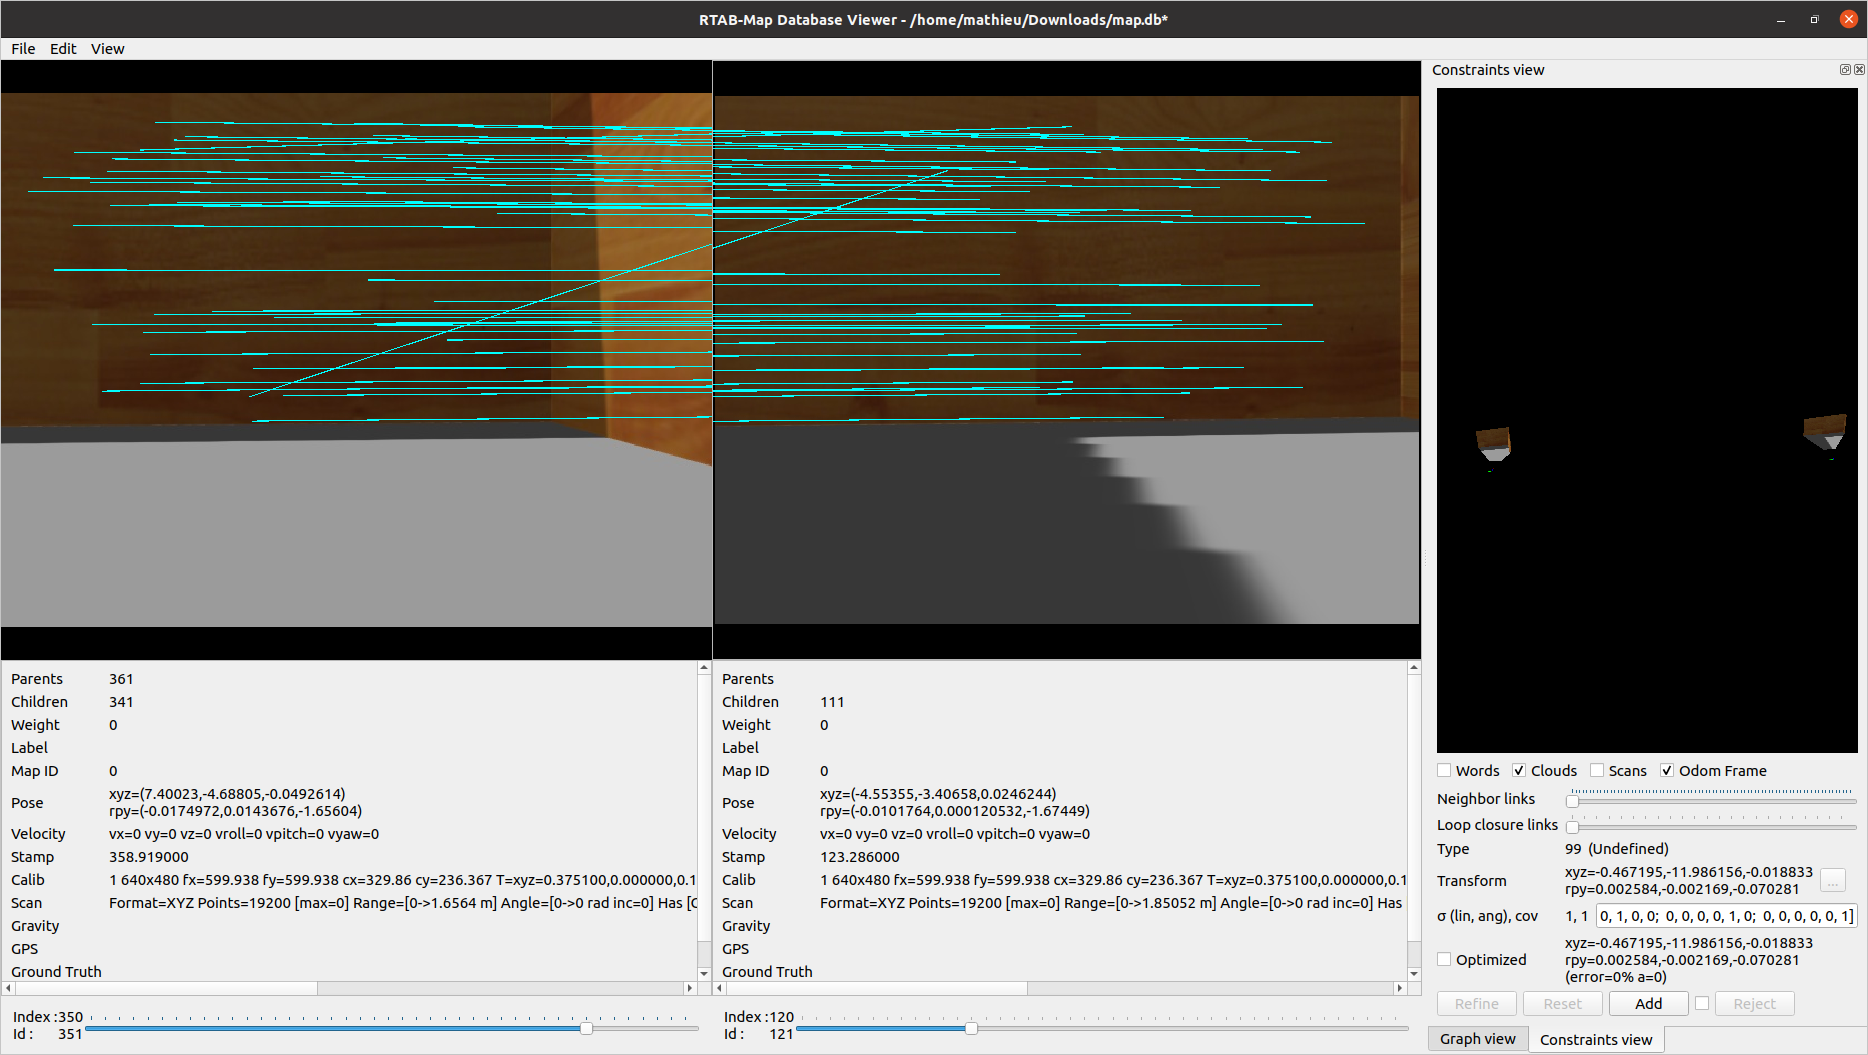The height and width of the screenshot is (1055, 1868).
Task: Close the Constraints view dock panel
Action: tap(1859, 70)
